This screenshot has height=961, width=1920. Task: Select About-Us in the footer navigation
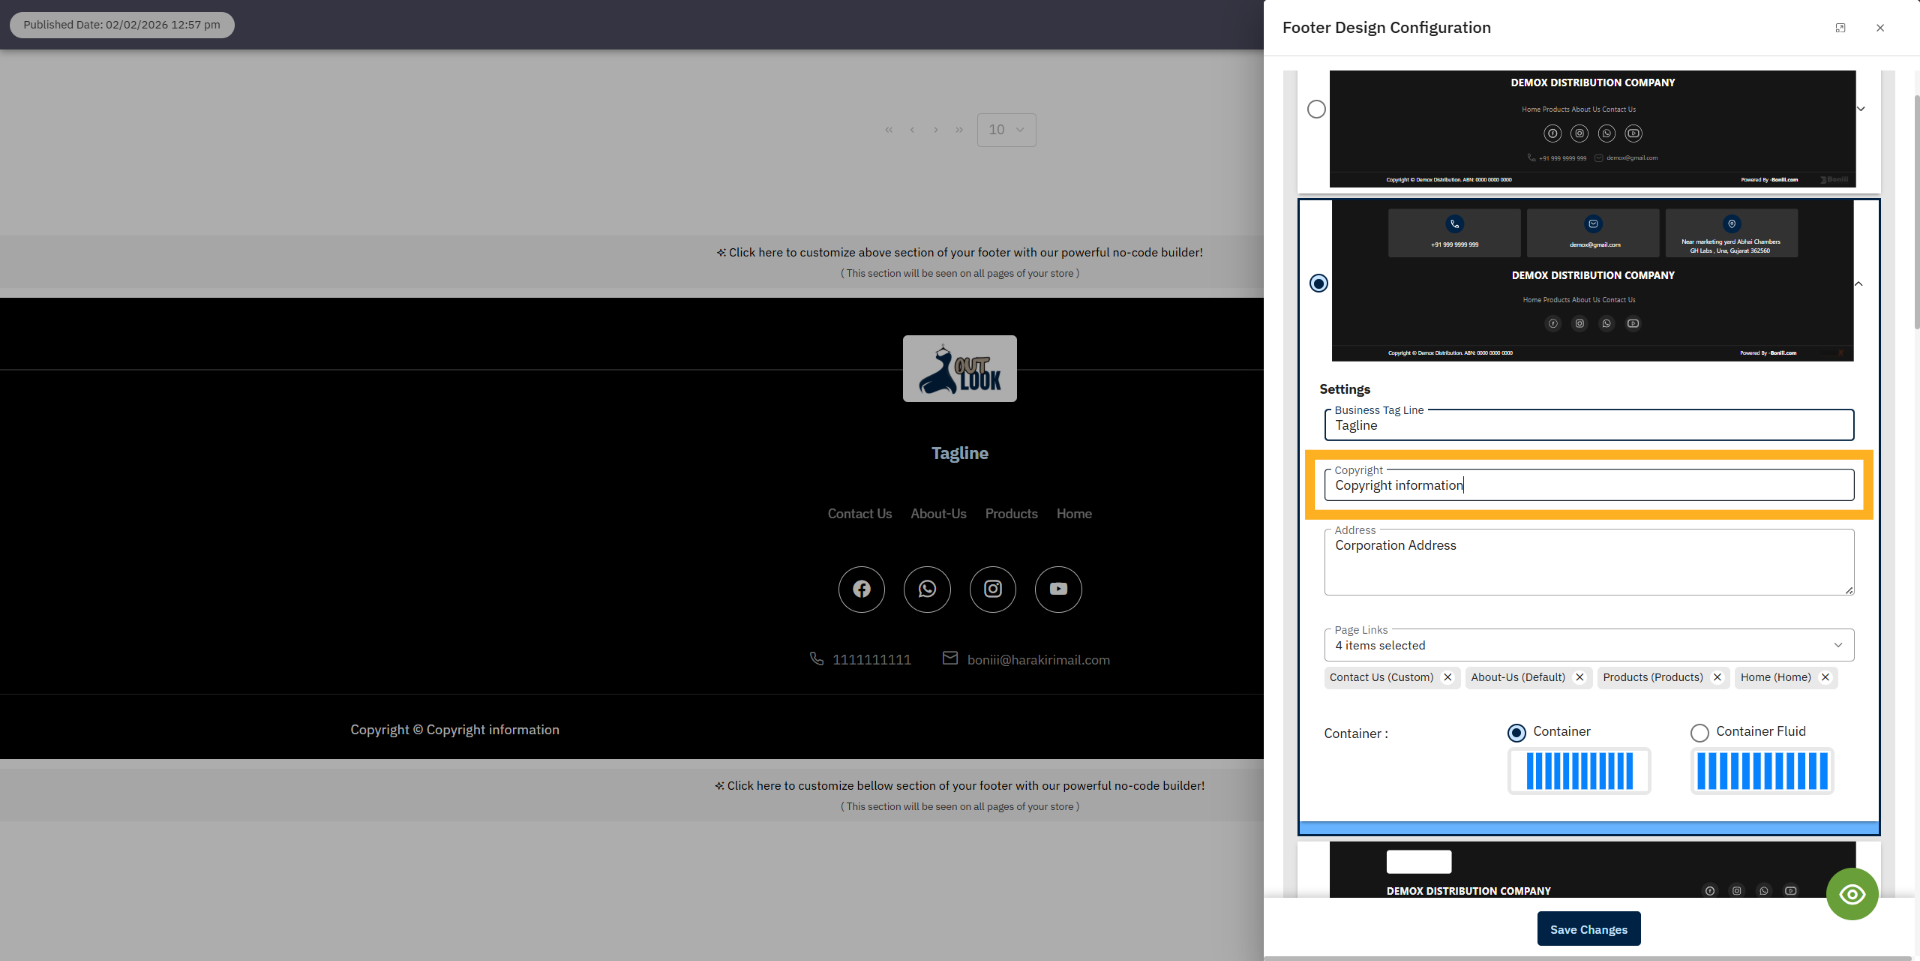point(937,513)
